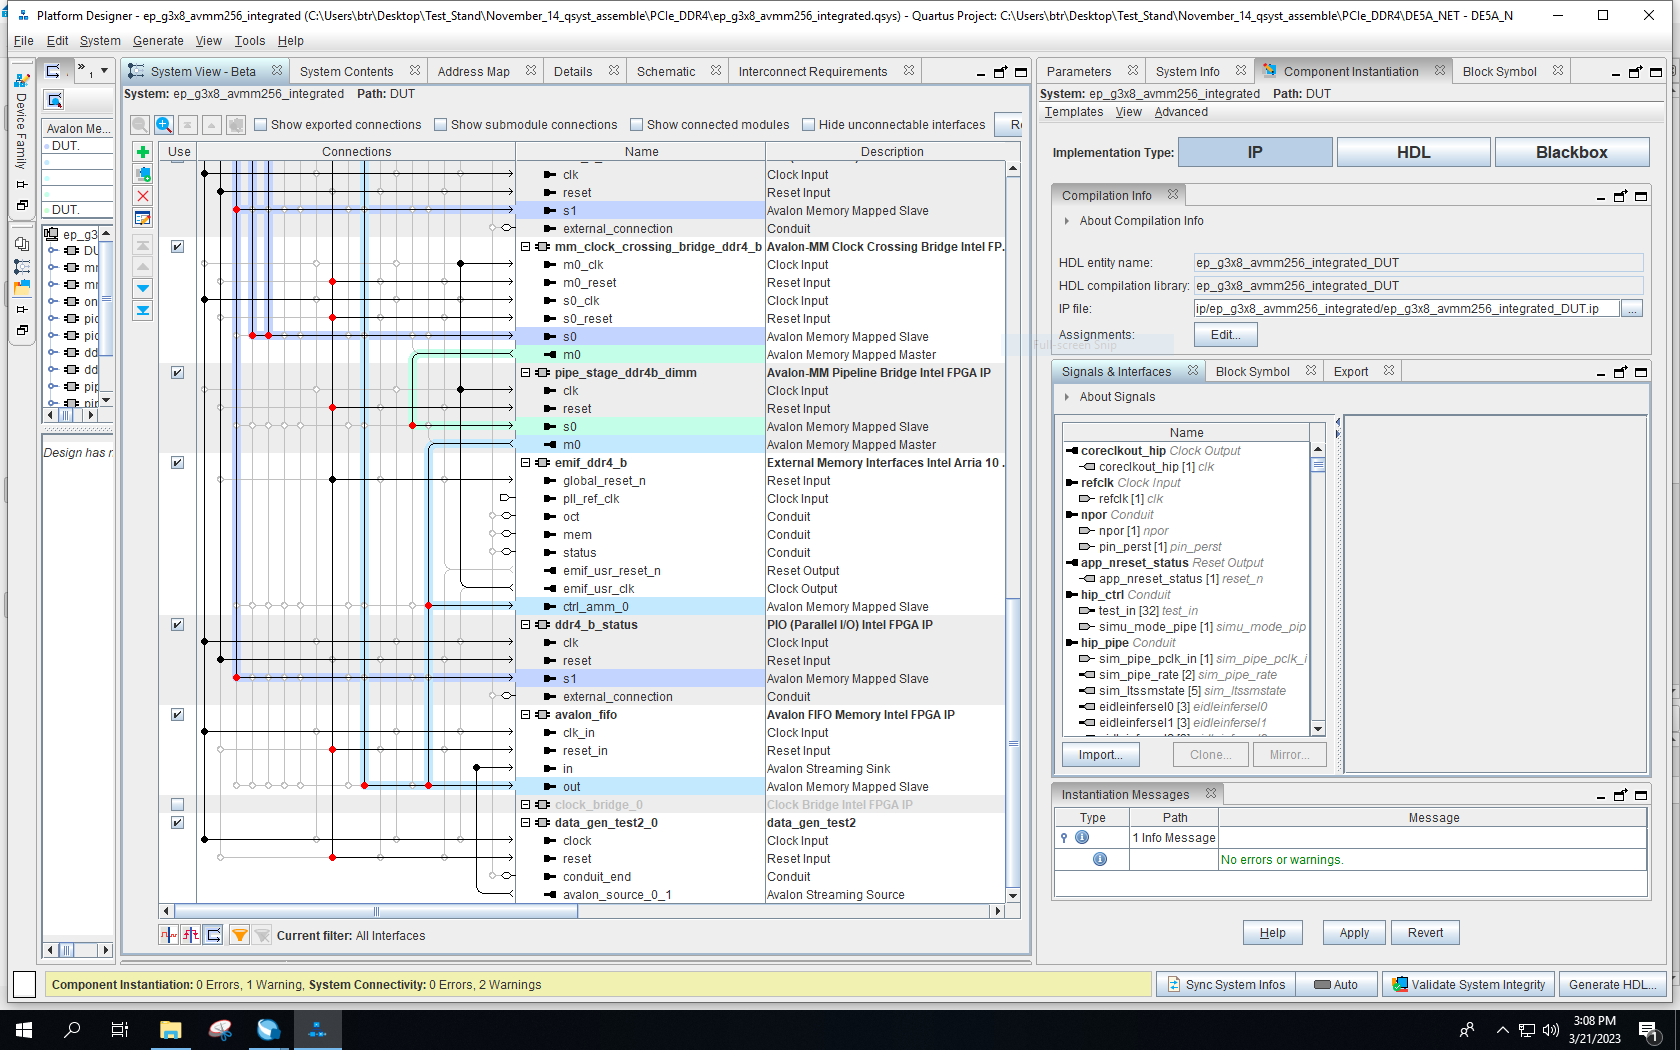
Task: Open Platform Designer from the Windows taskbar
Action: coord(317,1029)
